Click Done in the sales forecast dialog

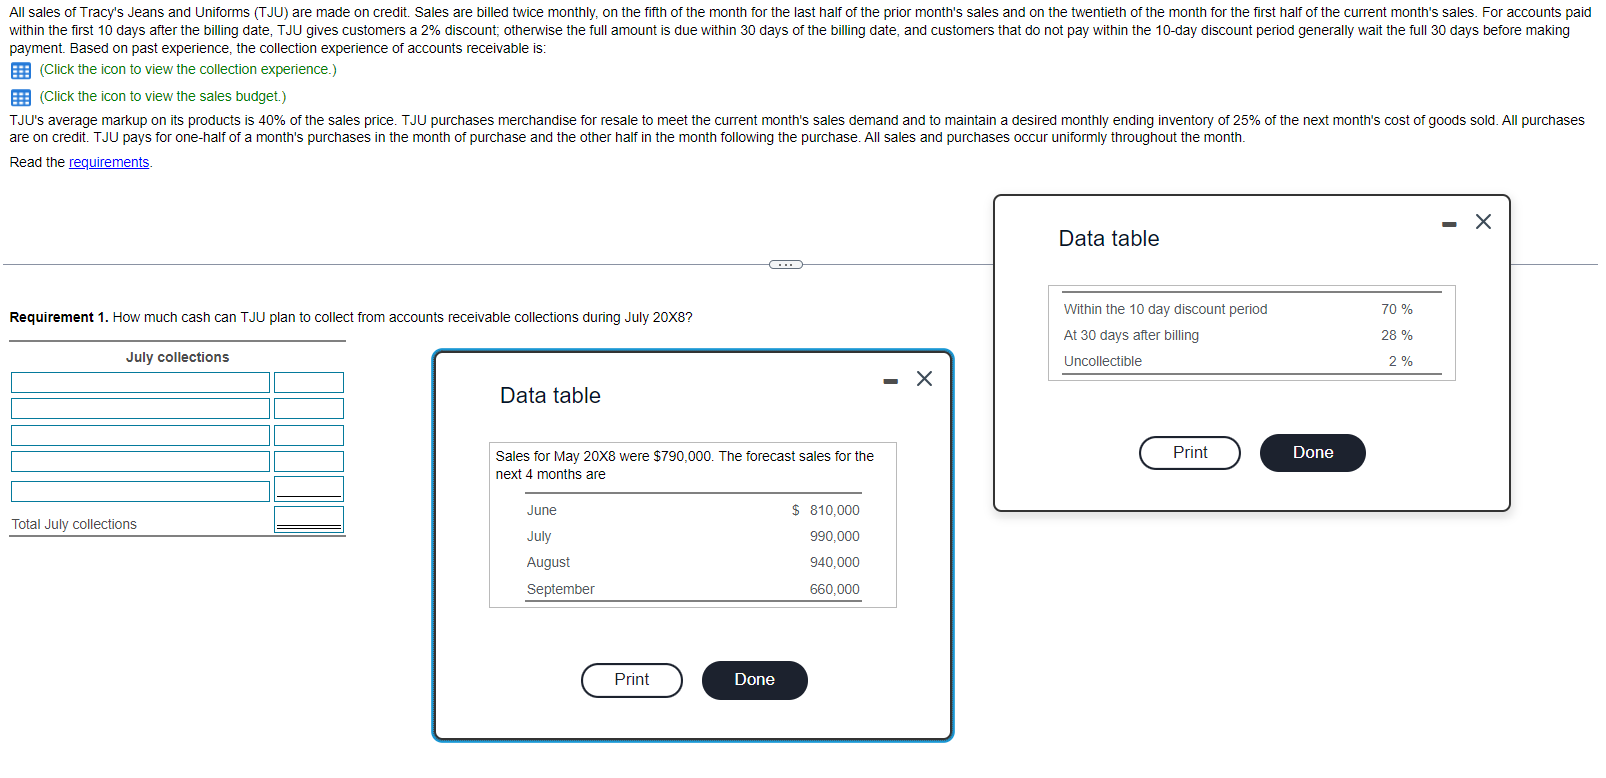pyautogui.click(x=755, y=680)
